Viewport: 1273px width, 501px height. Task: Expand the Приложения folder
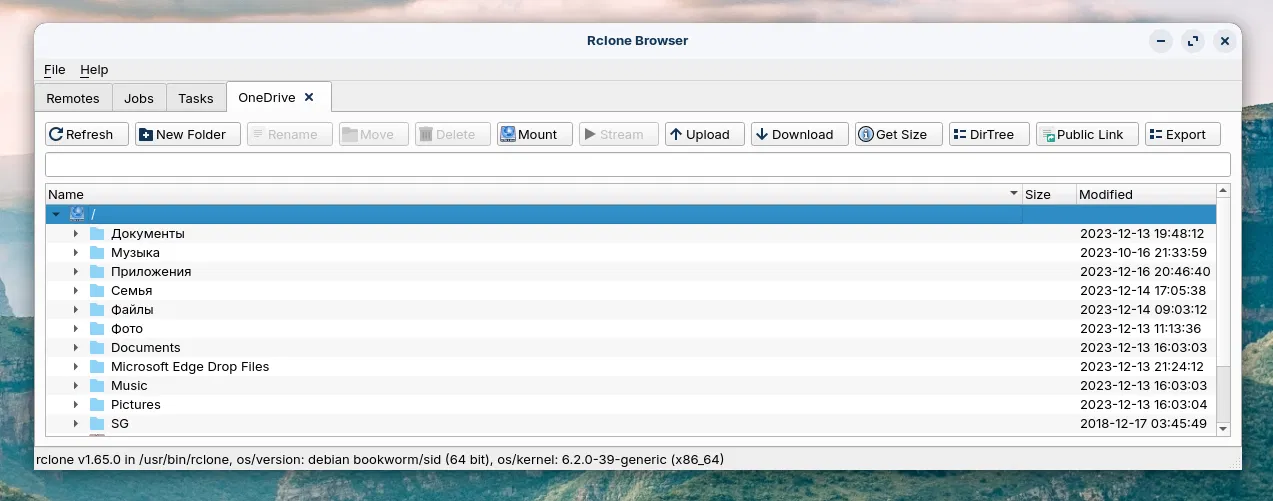(x=75, y=271)
